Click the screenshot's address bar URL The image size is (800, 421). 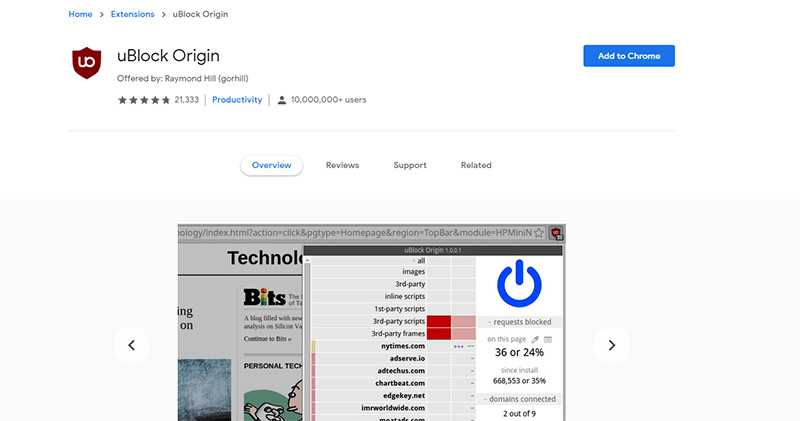355,233
